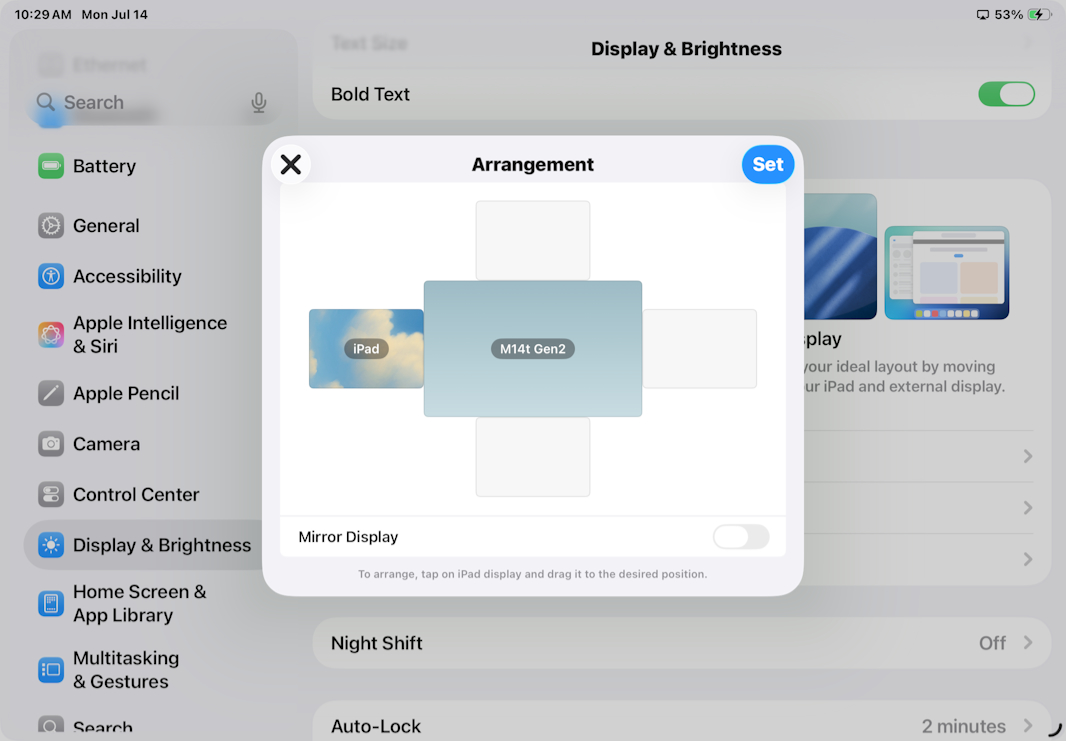Open Auto-Lock options chevron
The width and height of the screenshot is (1066, 741).
click(1027, 726)
